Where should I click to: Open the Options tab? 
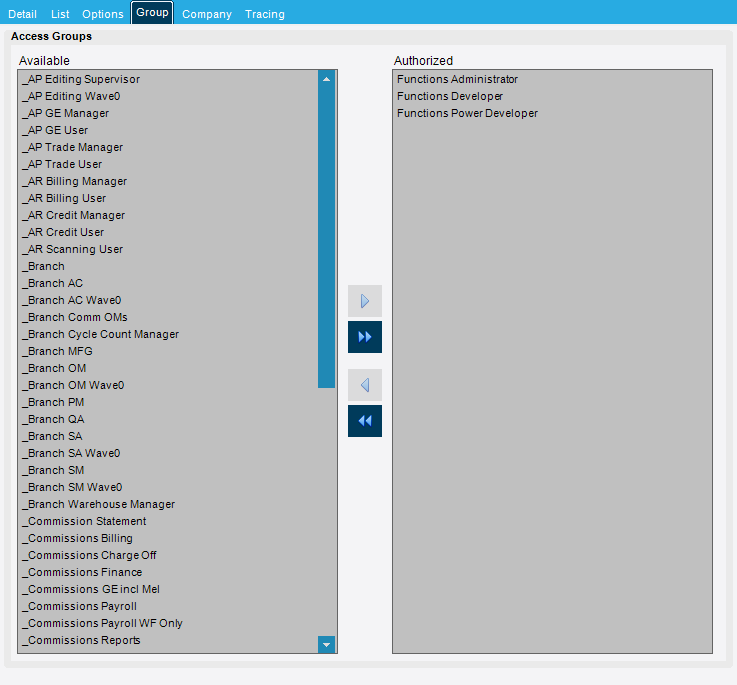[102, 14]
